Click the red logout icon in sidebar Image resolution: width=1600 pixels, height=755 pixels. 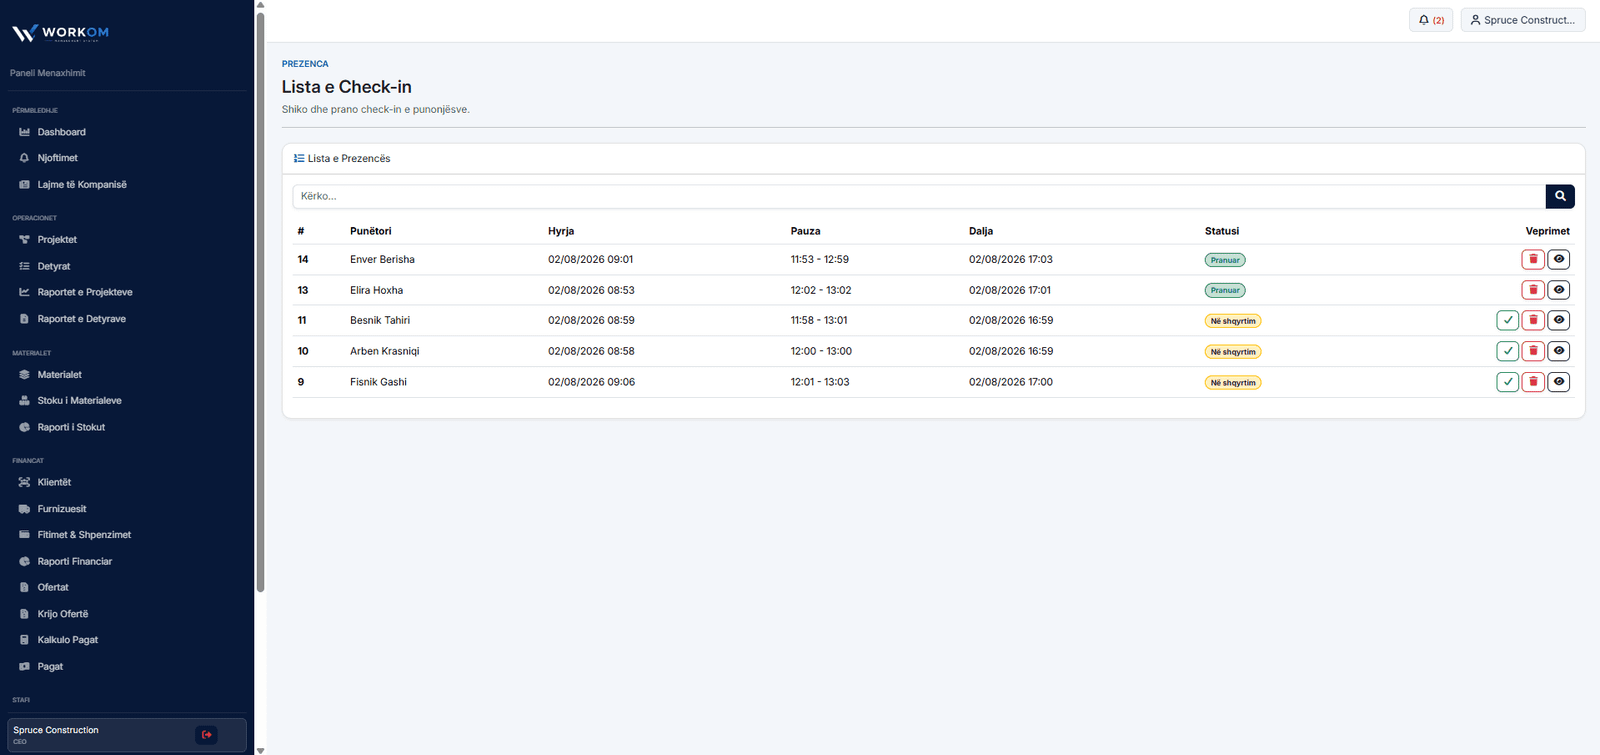[x=207, y=735]
